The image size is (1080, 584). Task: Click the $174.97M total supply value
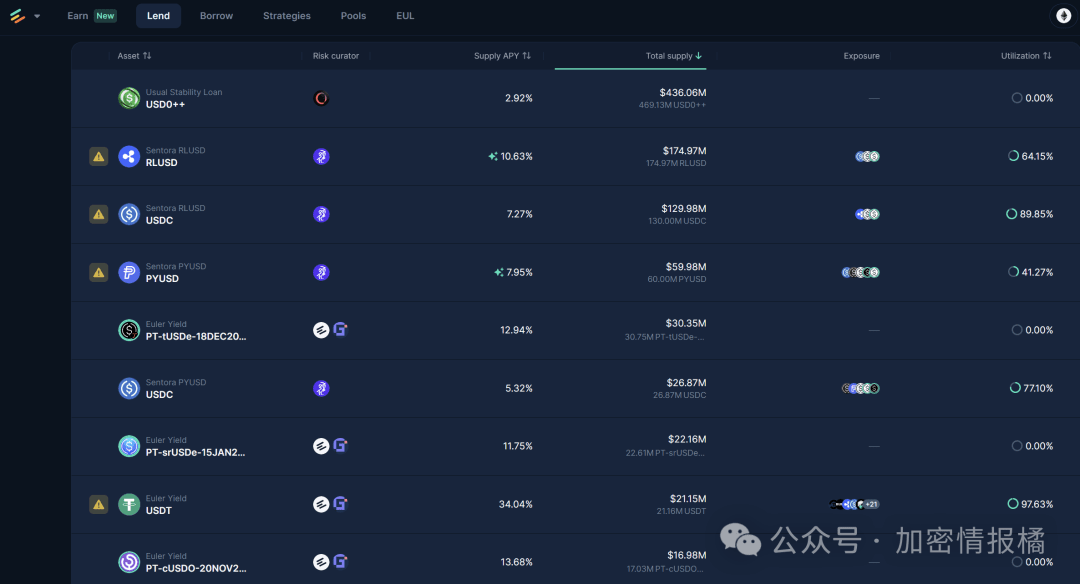tap(685, 150)
